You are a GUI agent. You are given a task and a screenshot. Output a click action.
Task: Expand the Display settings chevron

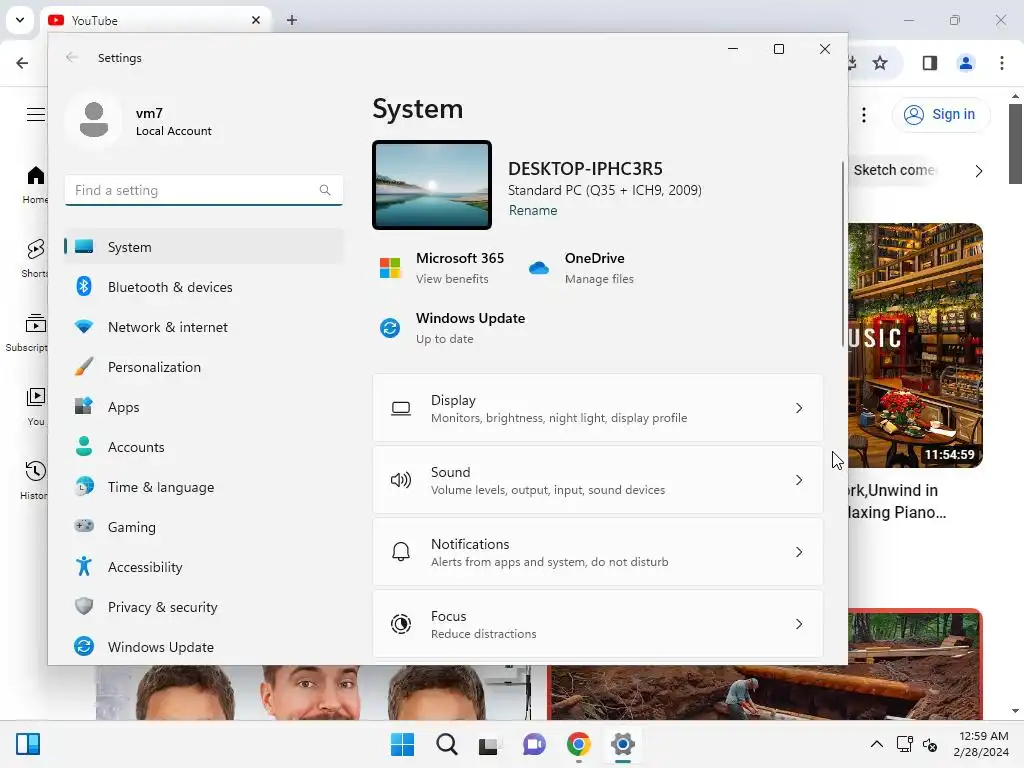point(799,408)
